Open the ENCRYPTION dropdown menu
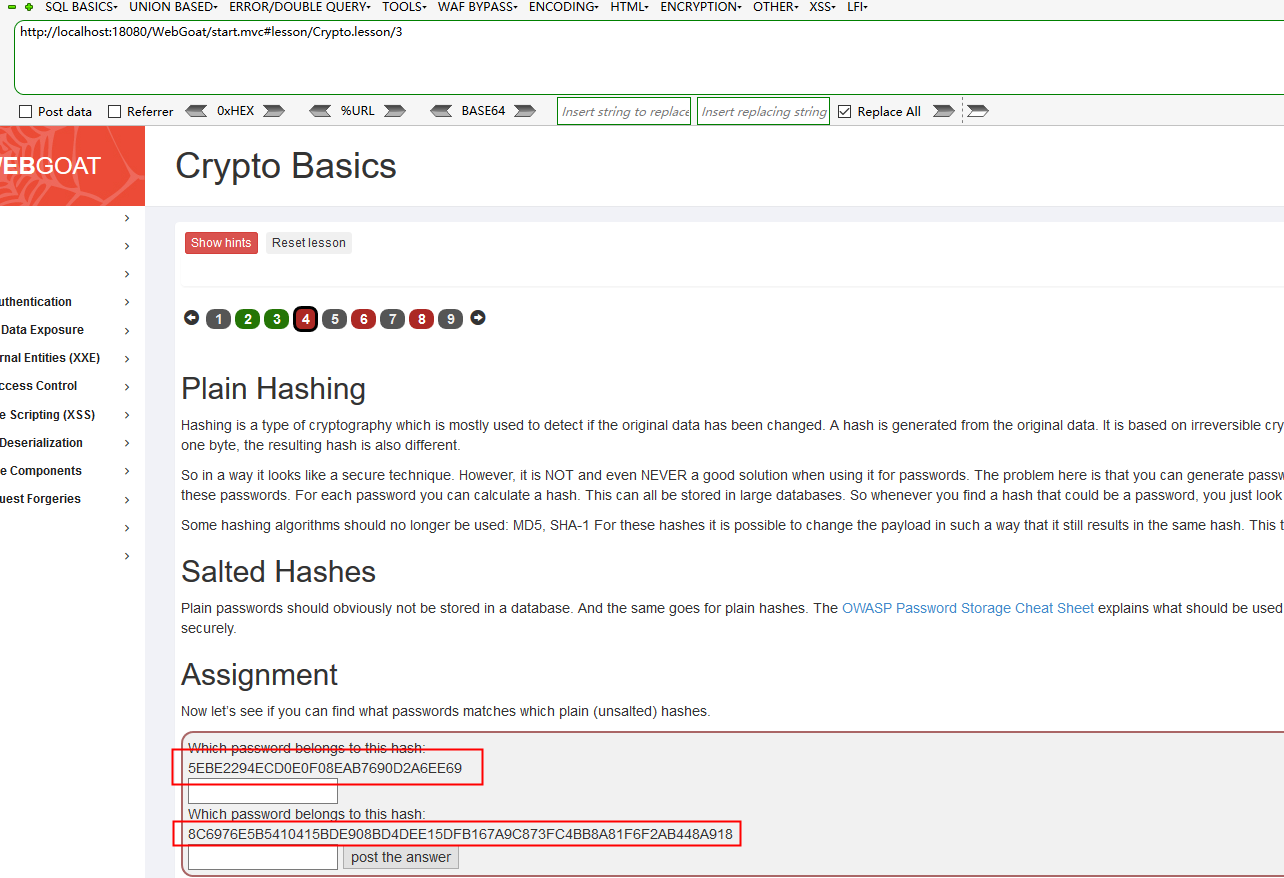This screenshot has width=1284, height=878. [x=701, y=7]
